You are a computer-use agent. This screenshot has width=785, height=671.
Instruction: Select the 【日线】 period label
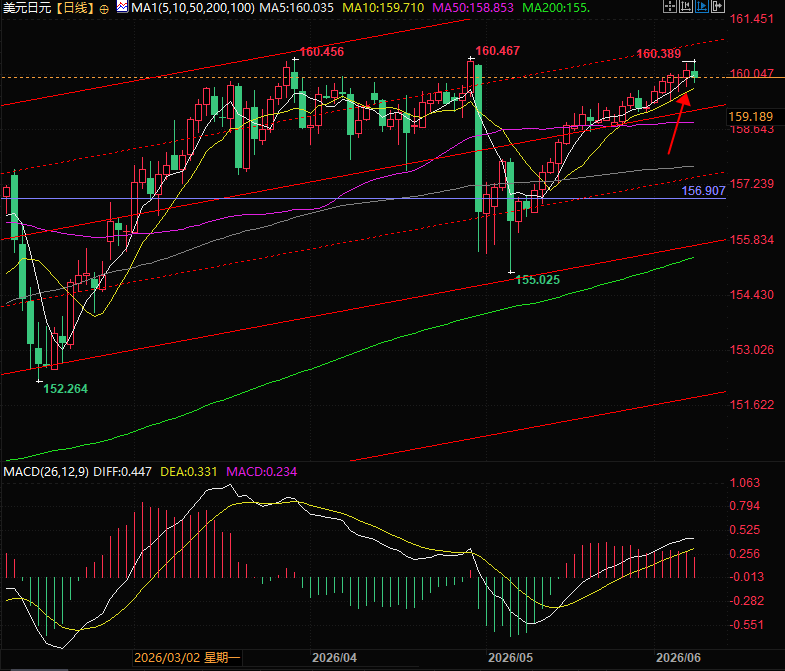(x=74, y=8)
